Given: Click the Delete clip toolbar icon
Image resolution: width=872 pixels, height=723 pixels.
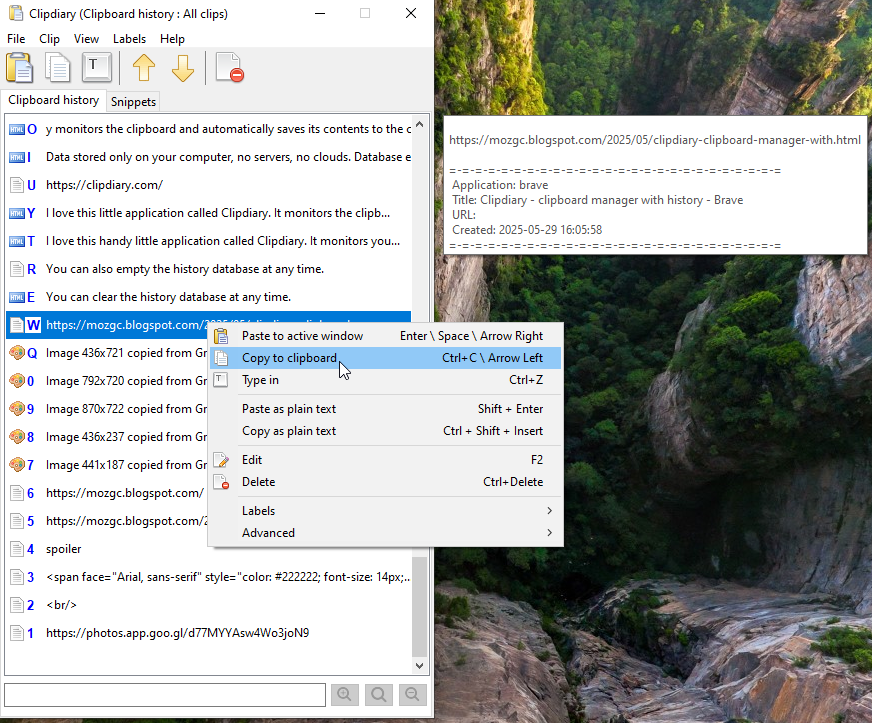Looking at the screenshot, I should point(230,68).
